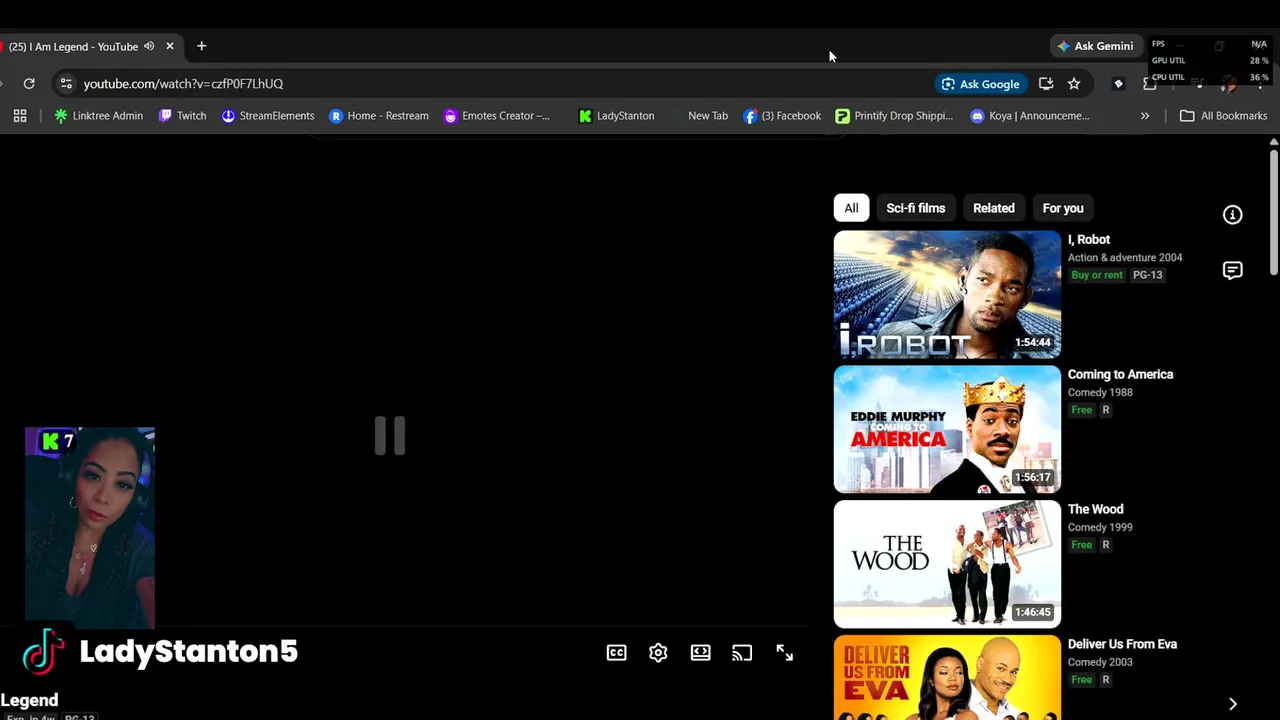This screenshot has height=720, width=1280.
Task: Open the Printify Drop Shipping bookmark
Action: (894, 116)
